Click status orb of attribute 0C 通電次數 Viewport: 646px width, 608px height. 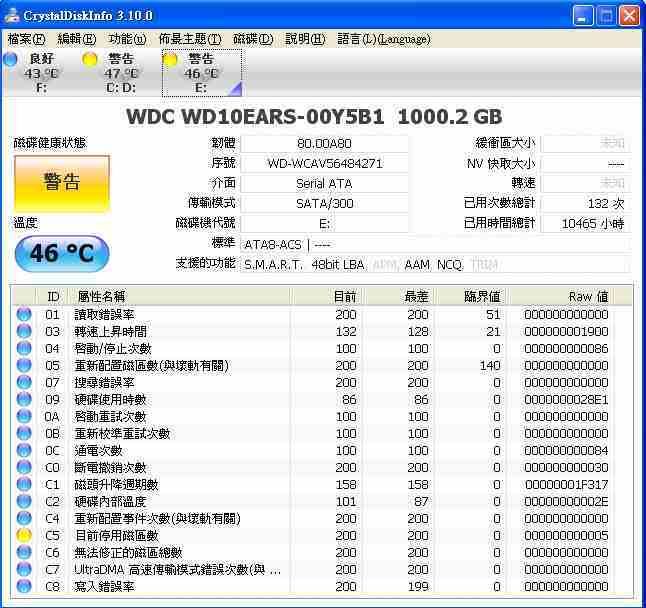coord(24,450)
